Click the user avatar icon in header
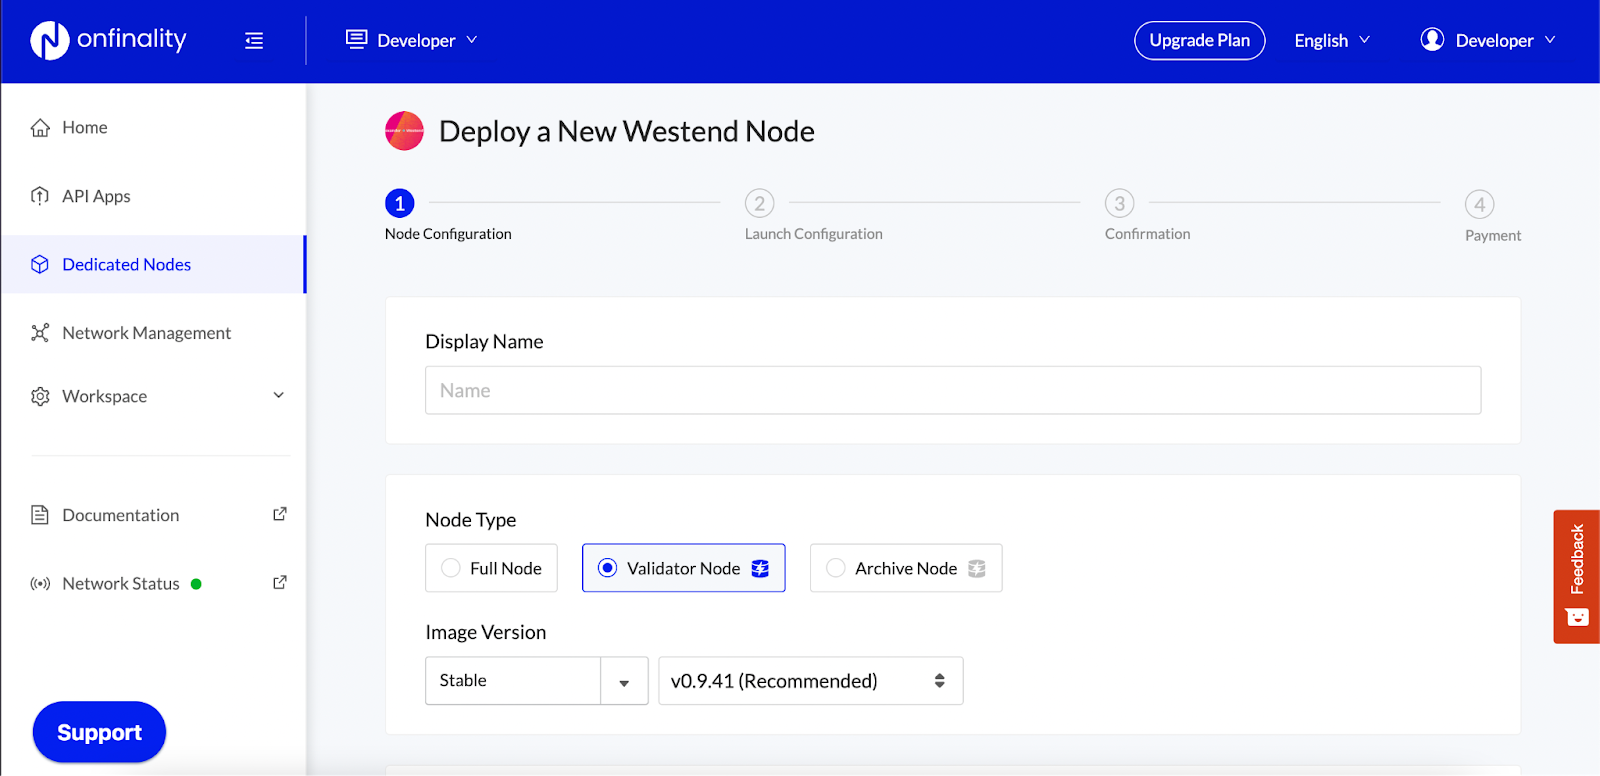 [x=1432, y=39]
